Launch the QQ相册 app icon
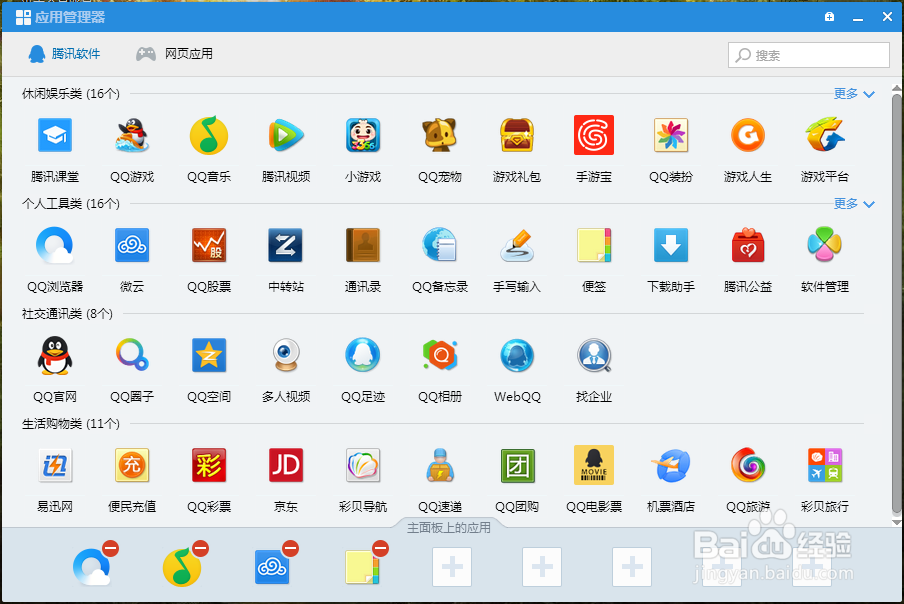This screenshot has height=604, width=904. pyautogui.click(x=440, y=356)
